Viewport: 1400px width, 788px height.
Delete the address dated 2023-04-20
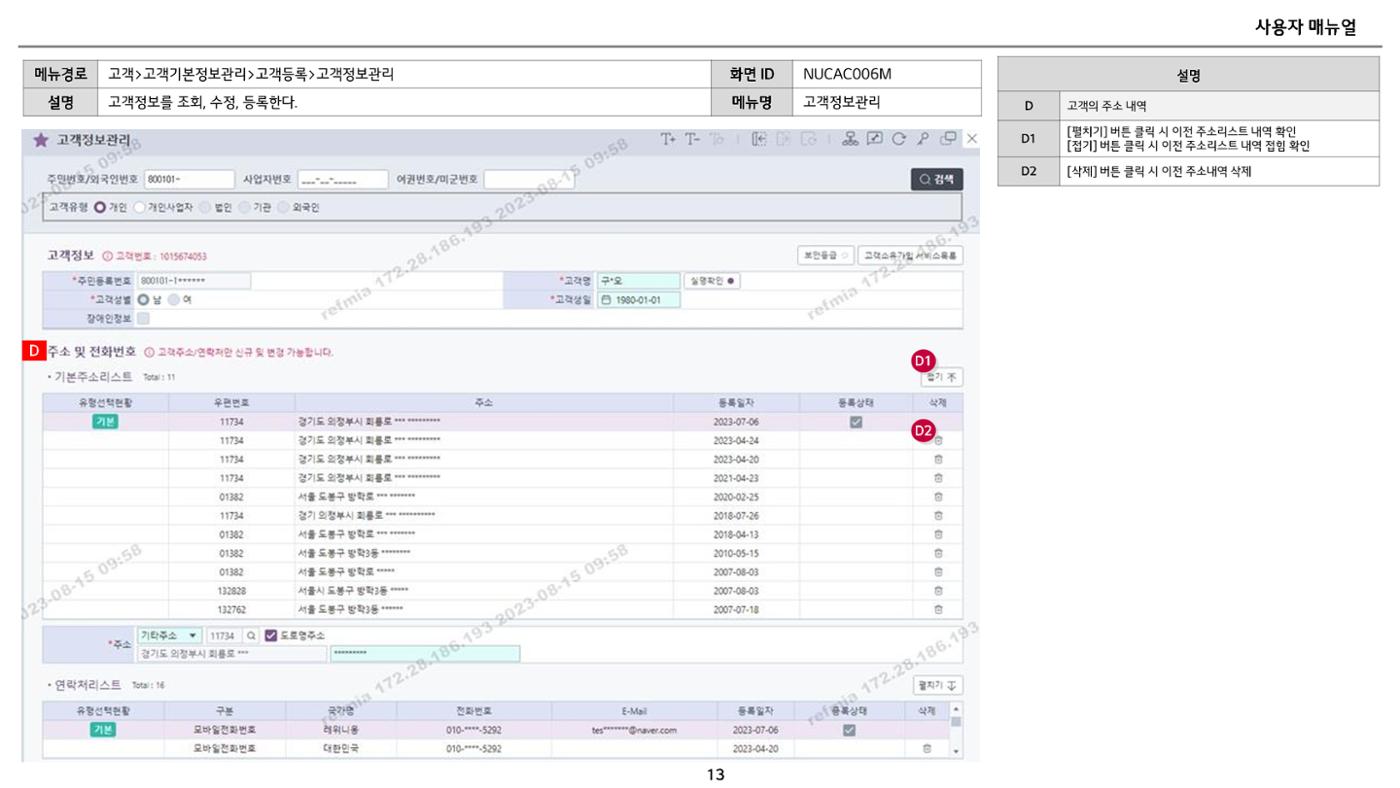(x=938, y=459)
